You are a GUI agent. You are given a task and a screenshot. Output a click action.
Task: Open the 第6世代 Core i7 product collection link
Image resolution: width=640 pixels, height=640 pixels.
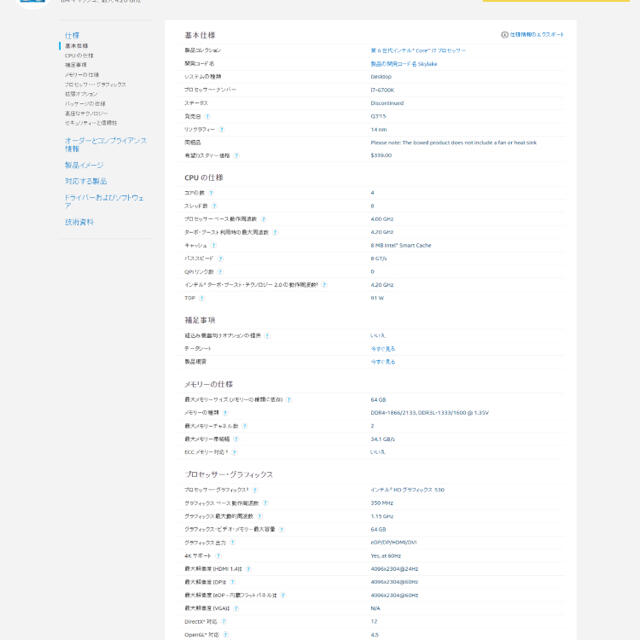(x=418, y=51)
